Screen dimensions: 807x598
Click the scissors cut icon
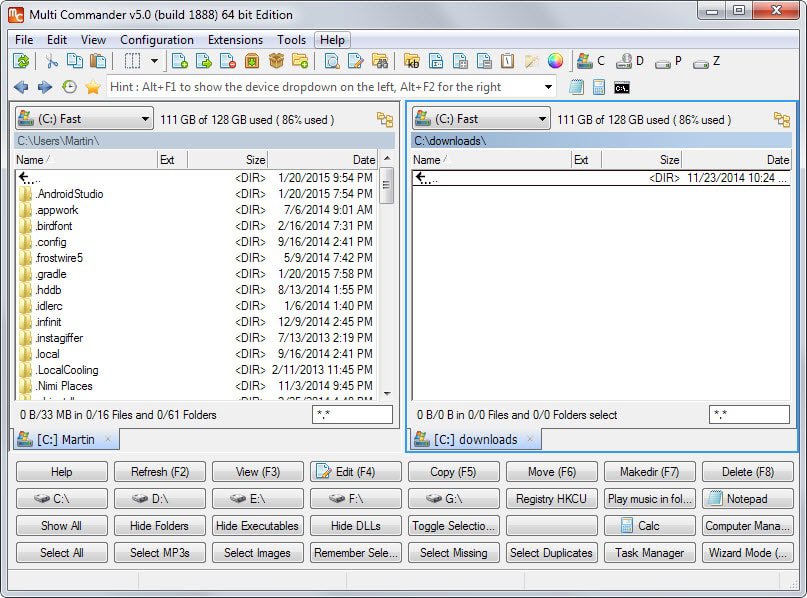point(51,62)
